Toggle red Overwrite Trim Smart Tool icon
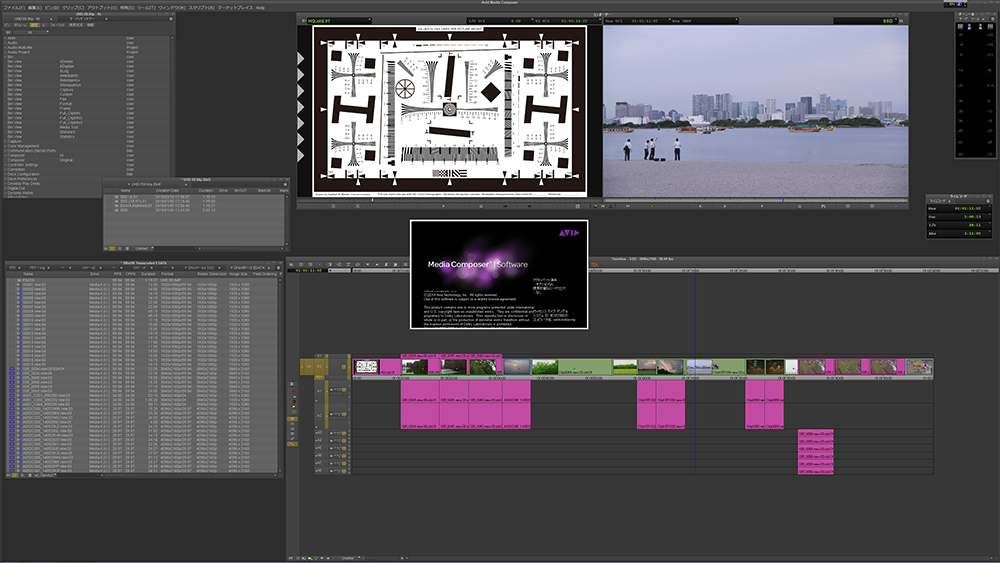This screenshot has height=563, width=1000. (x=294, y=402)
